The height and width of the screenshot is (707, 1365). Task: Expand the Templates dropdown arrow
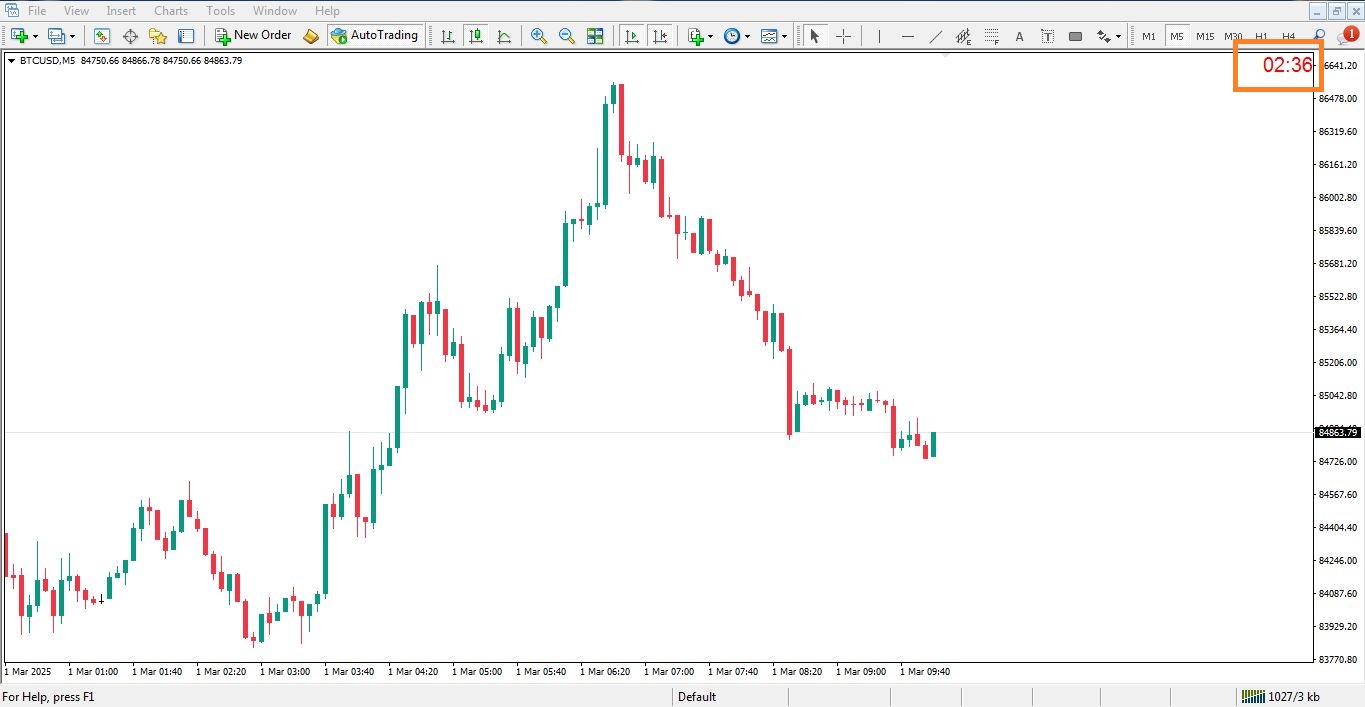coord(784,36)
